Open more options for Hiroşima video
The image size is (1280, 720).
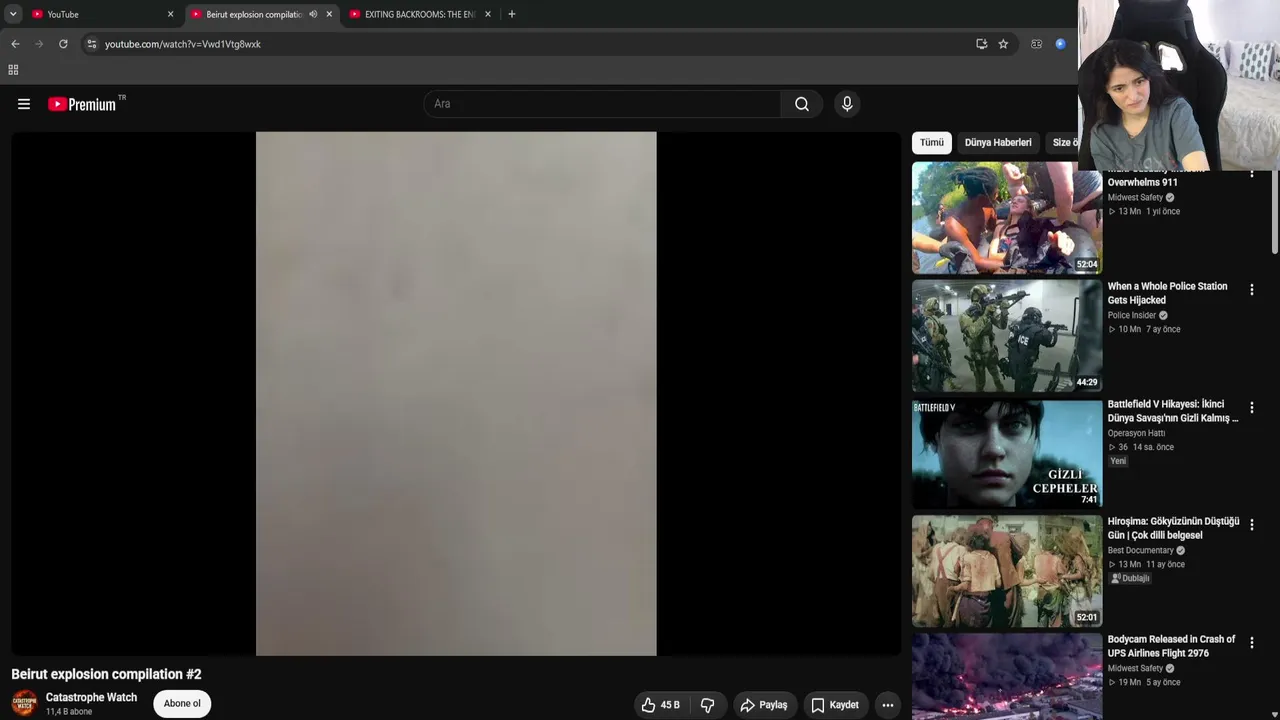[1251, 525]
